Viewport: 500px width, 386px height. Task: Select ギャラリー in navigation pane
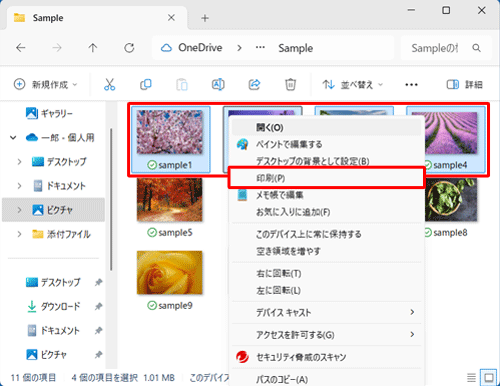click(56, 113)
